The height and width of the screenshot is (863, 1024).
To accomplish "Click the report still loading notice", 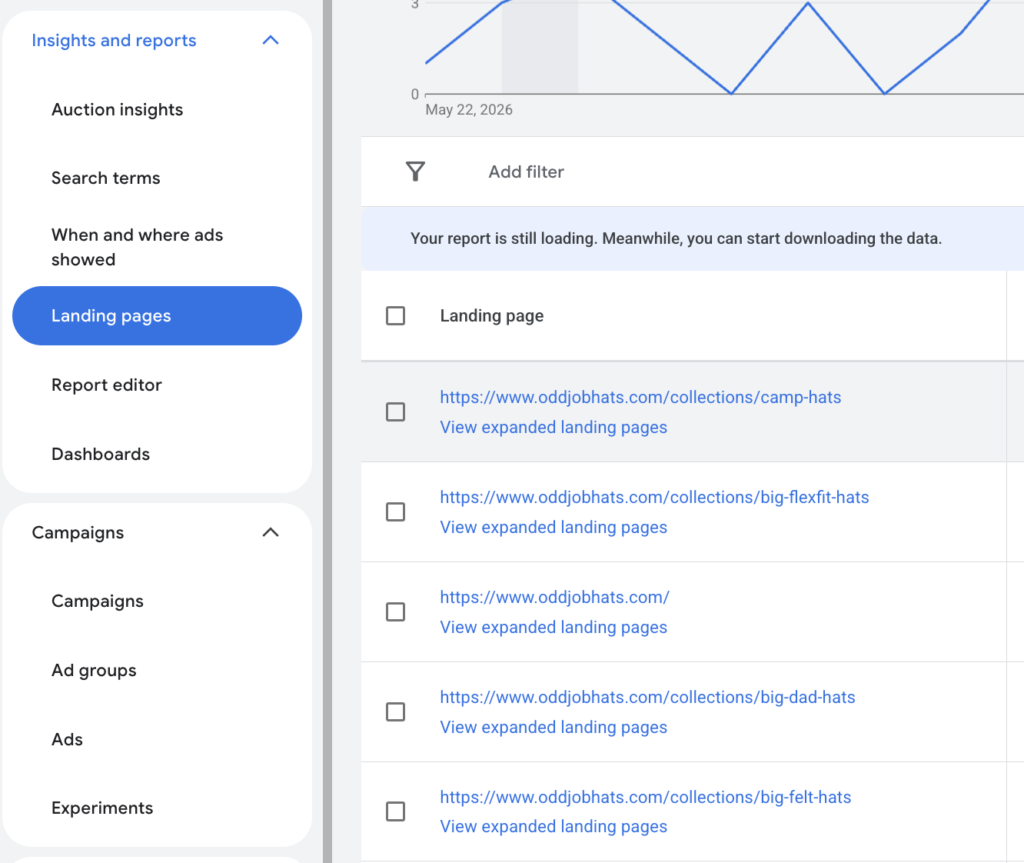I will 676,238.
